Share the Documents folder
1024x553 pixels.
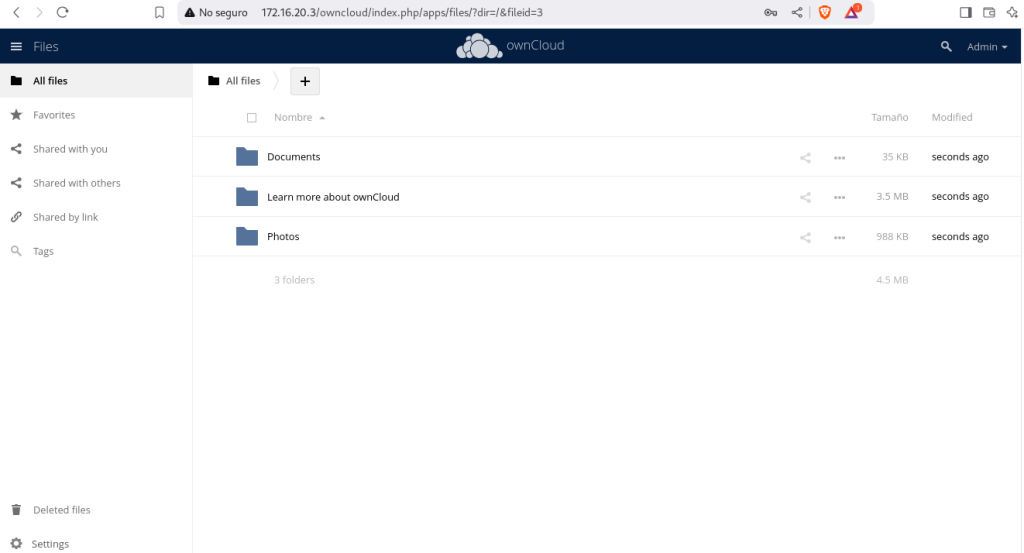(805, 157)
